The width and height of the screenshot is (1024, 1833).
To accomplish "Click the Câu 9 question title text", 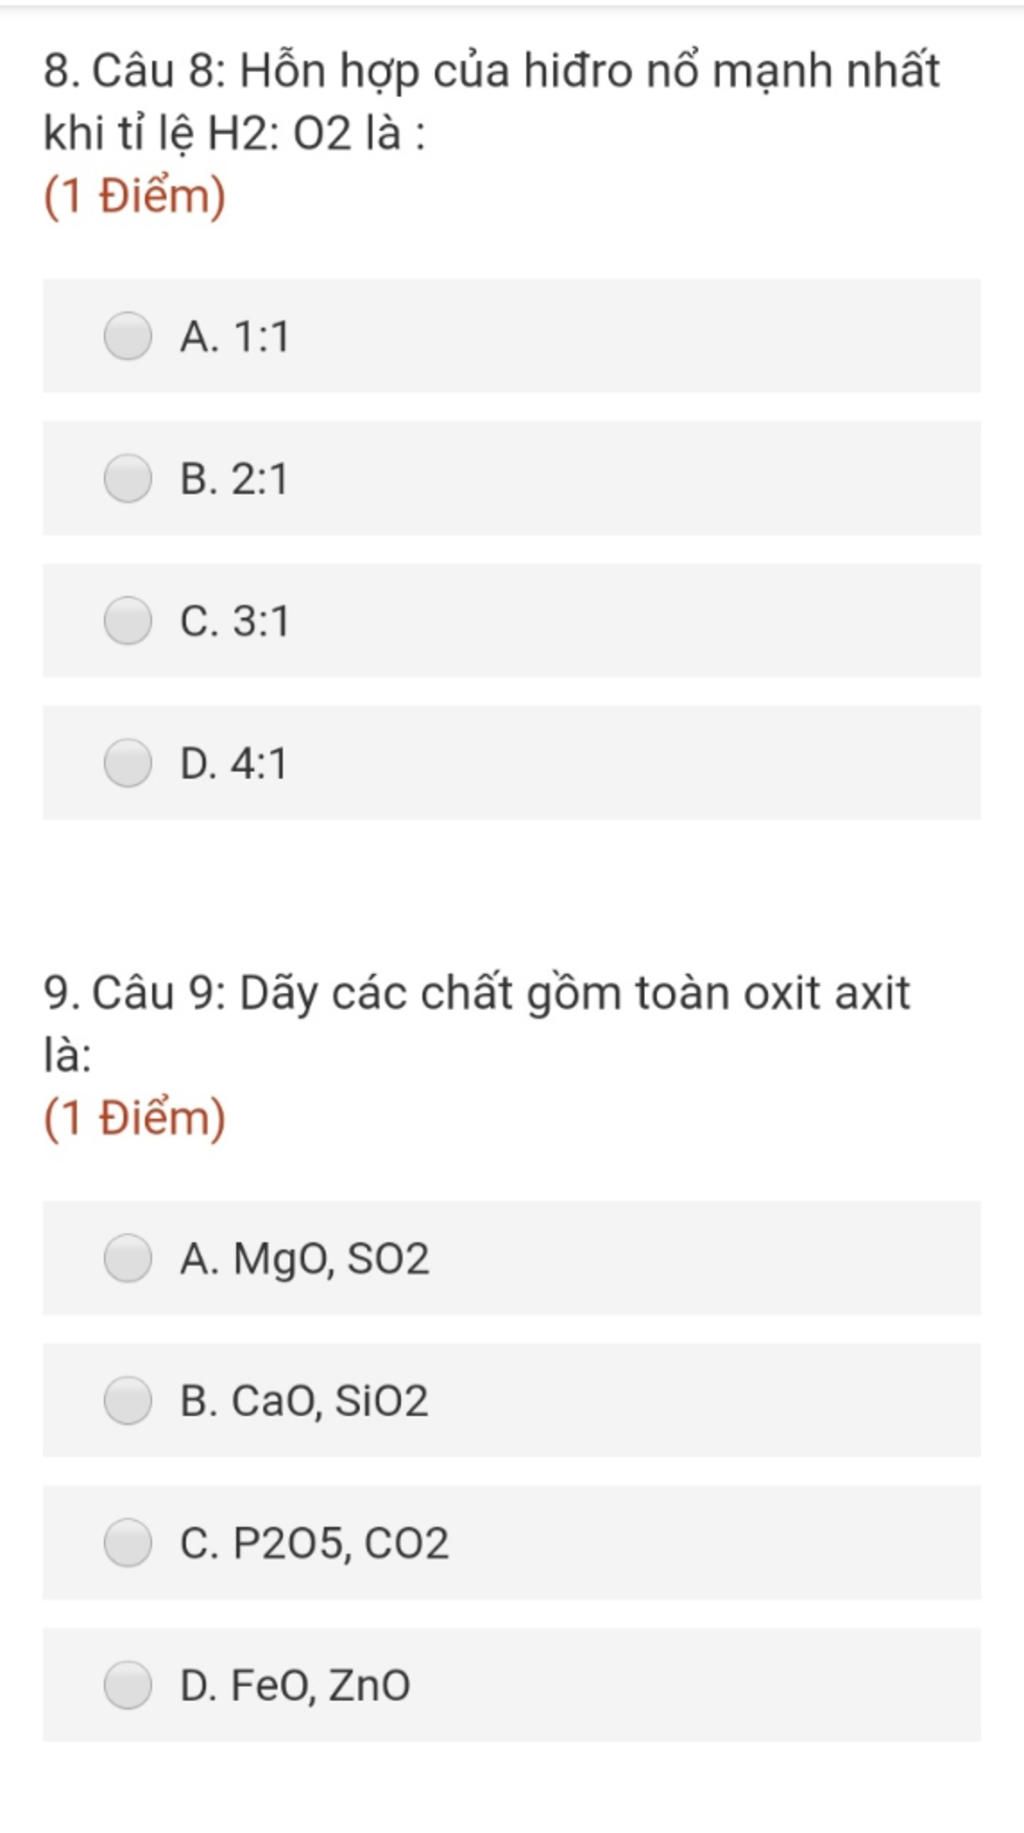I will [x=477, y=1023].
